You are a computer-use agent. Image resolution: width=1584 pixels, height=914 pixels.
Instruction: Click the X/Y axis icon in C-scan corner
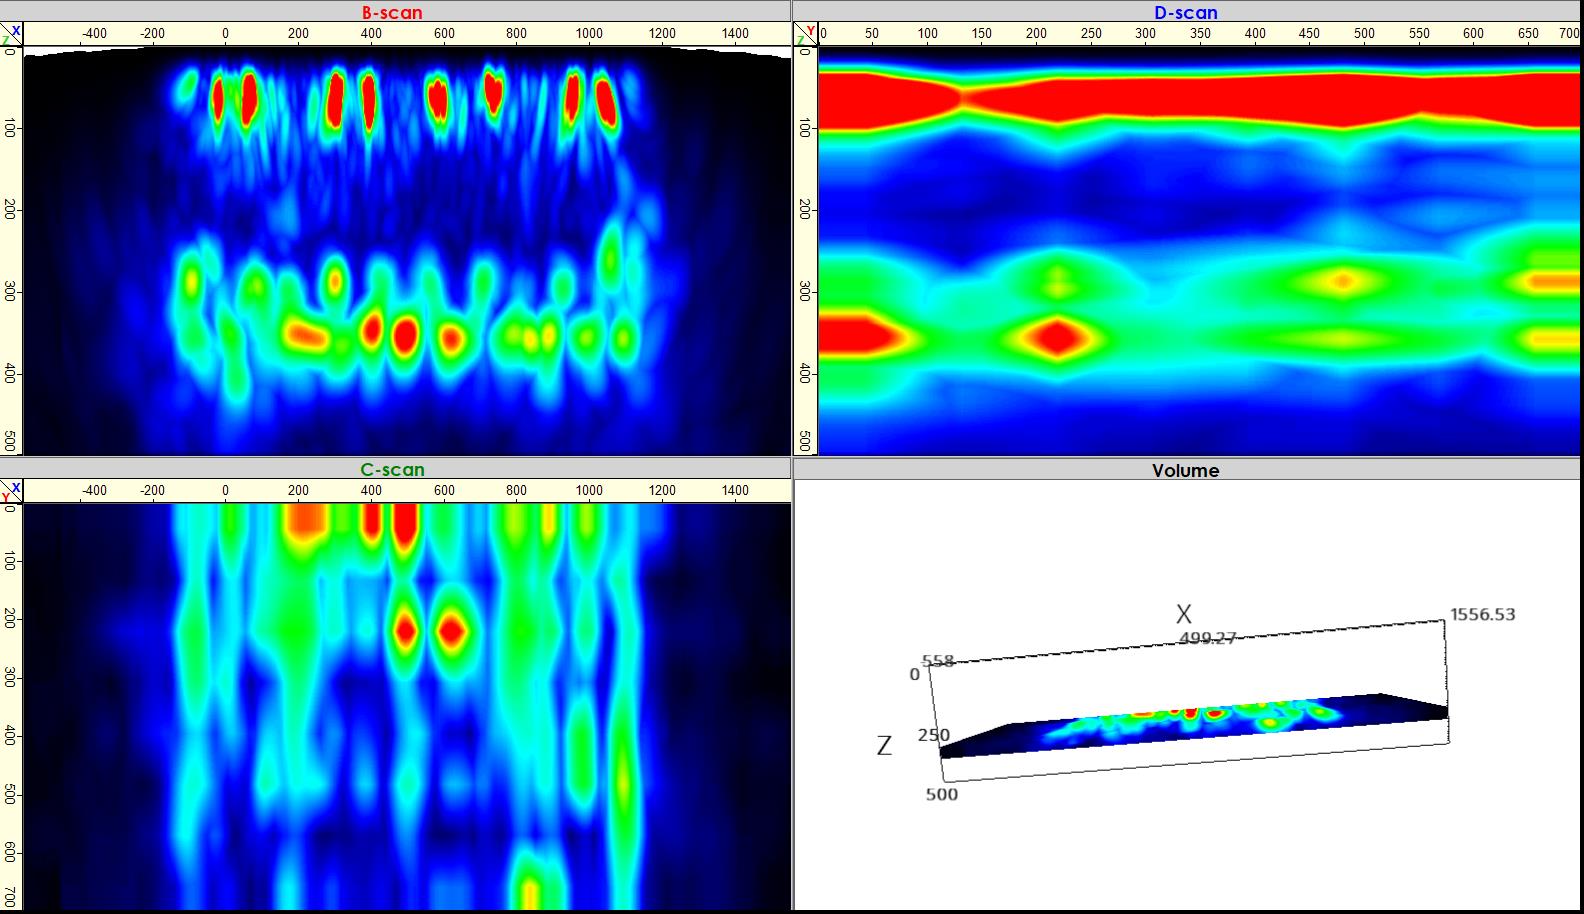[11, 492]
